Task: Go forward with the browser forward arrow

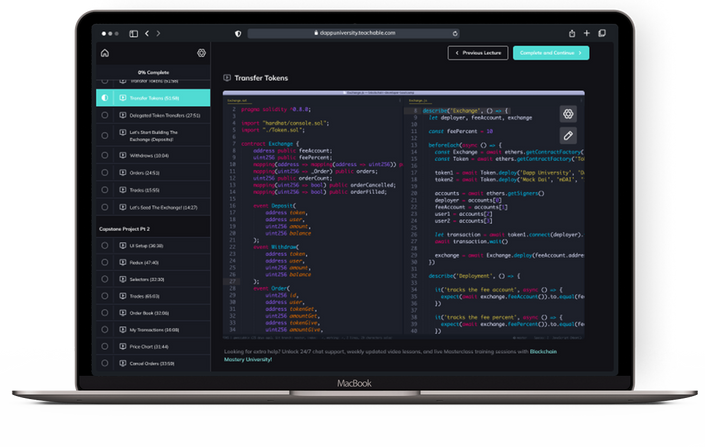Action: 158,33
